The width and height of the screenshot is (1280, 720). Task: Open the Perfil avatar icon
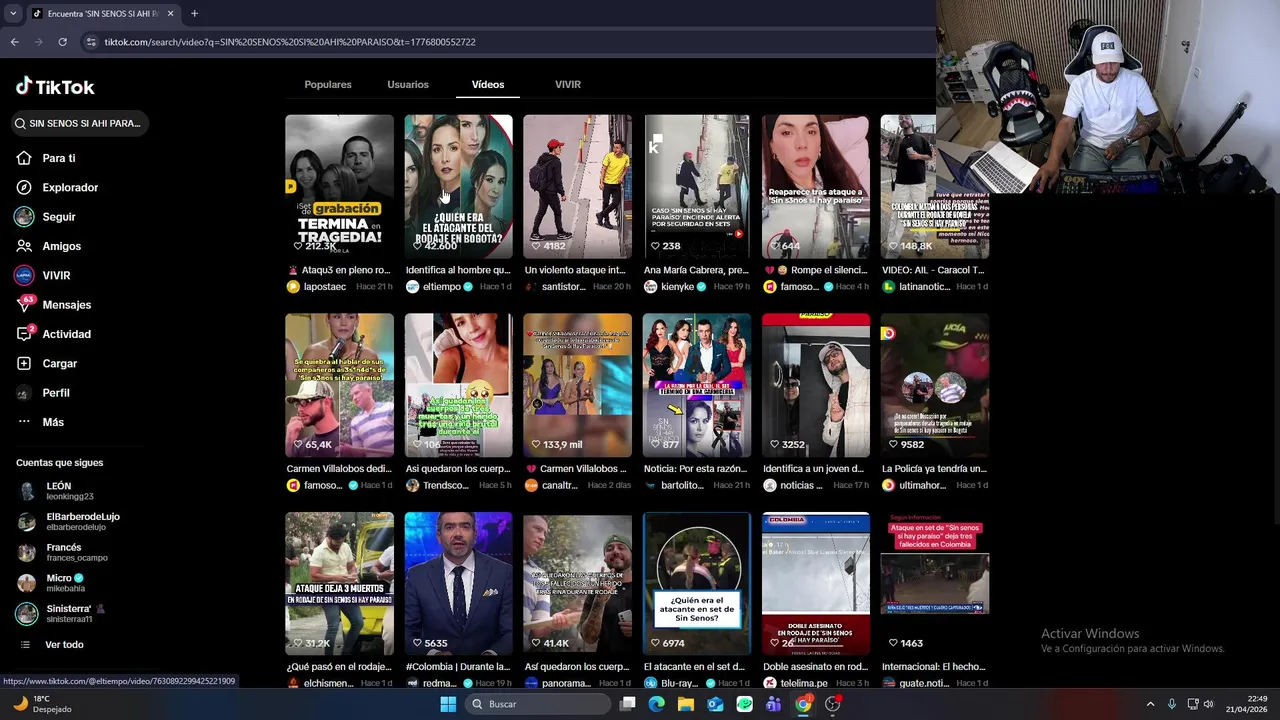coord(24,393)
